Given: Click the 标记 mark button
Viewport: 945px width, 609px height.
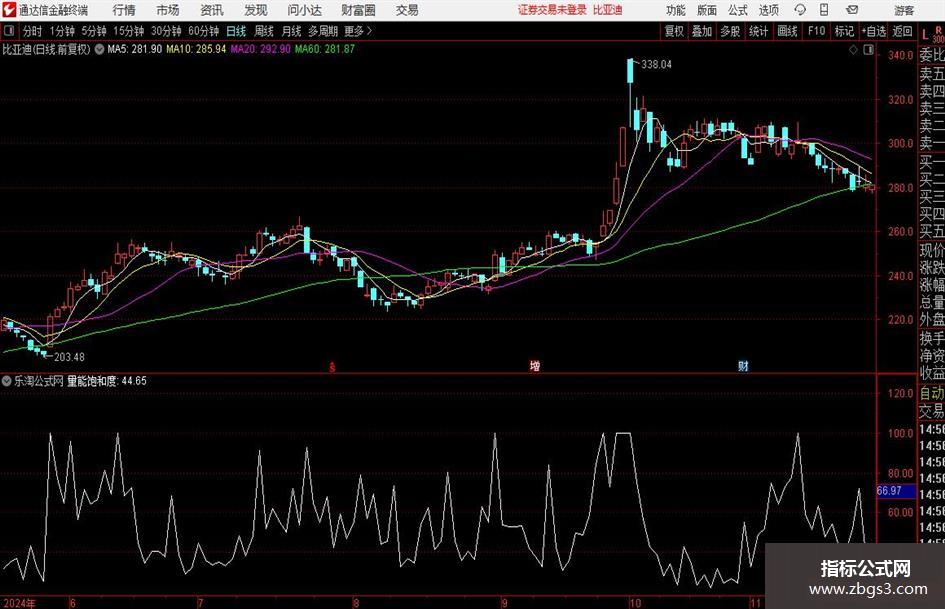Looking at the screenshot, I should click(x=844, y=31).
